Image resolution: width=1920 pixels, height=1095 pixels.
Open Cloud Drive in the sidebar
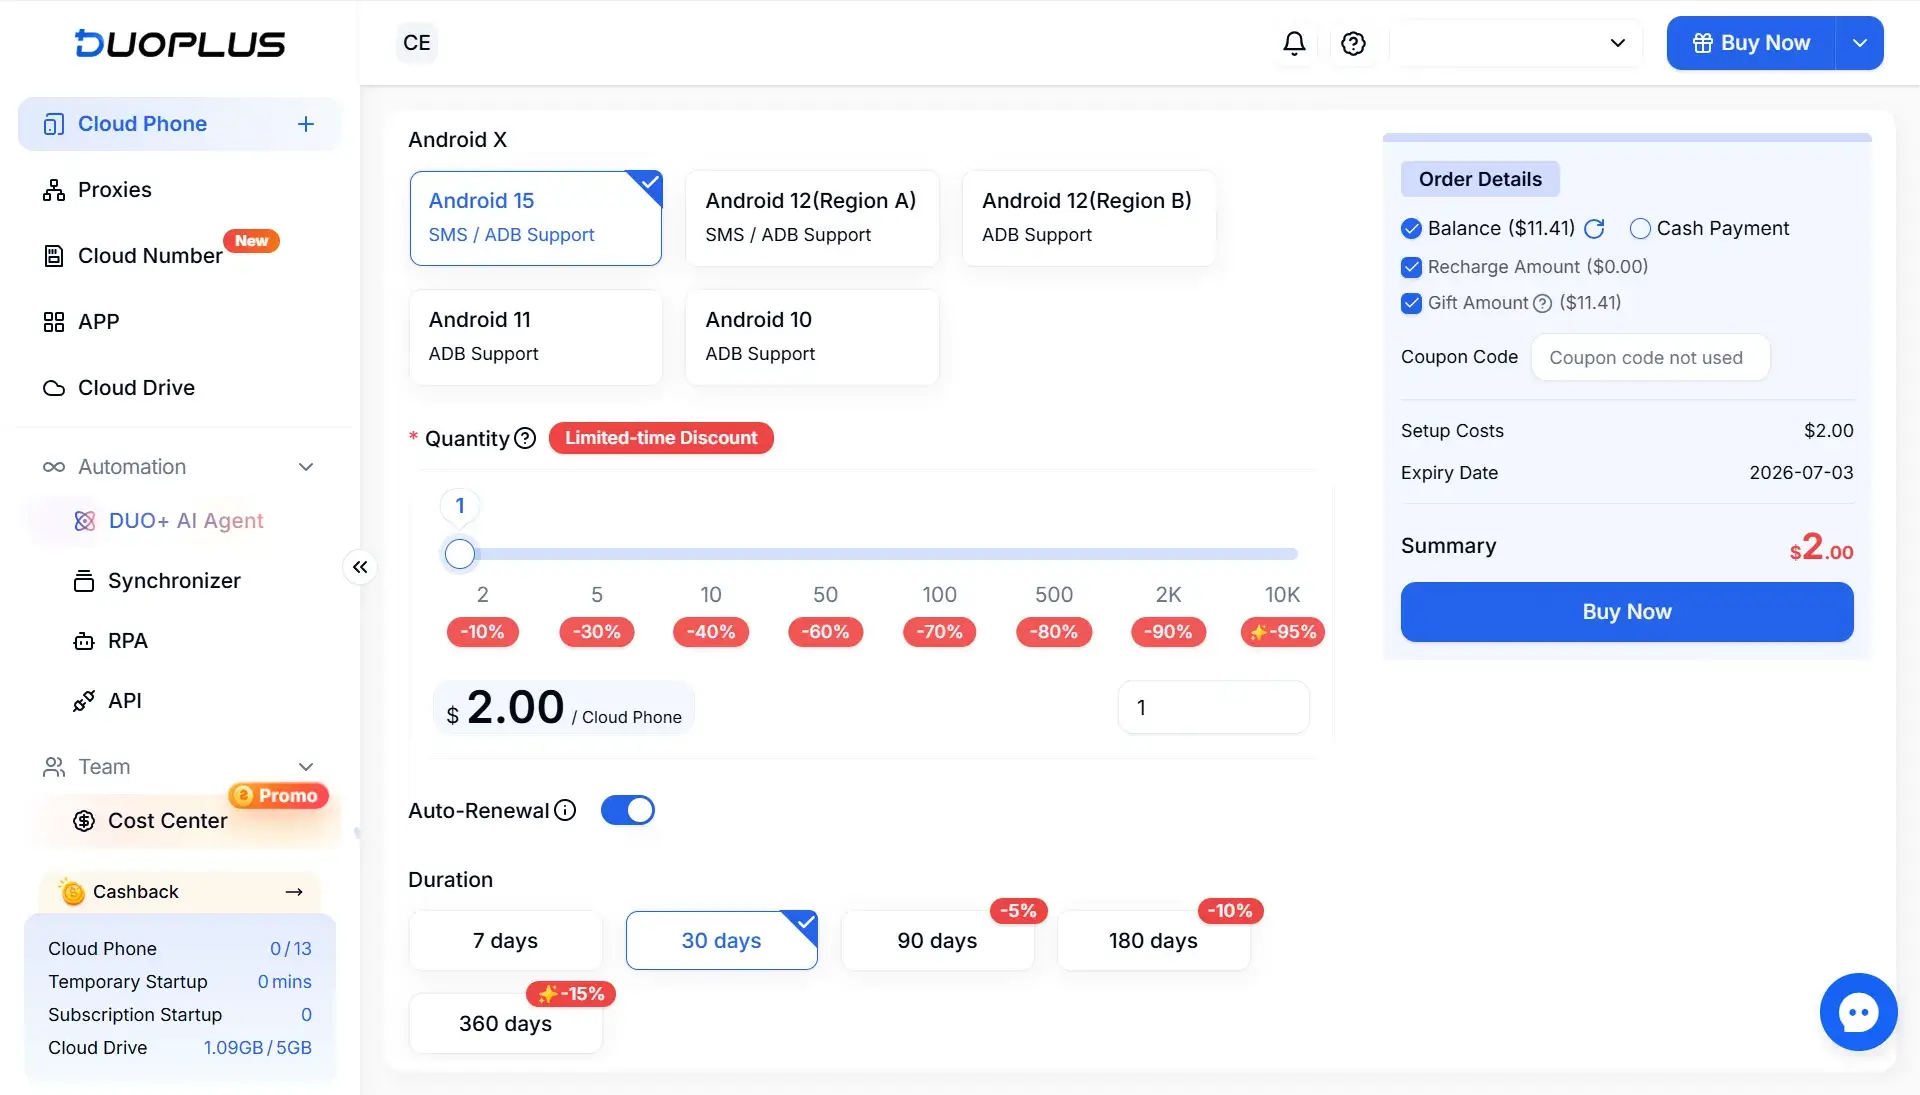pyautogui.click(x=180, y=388)
